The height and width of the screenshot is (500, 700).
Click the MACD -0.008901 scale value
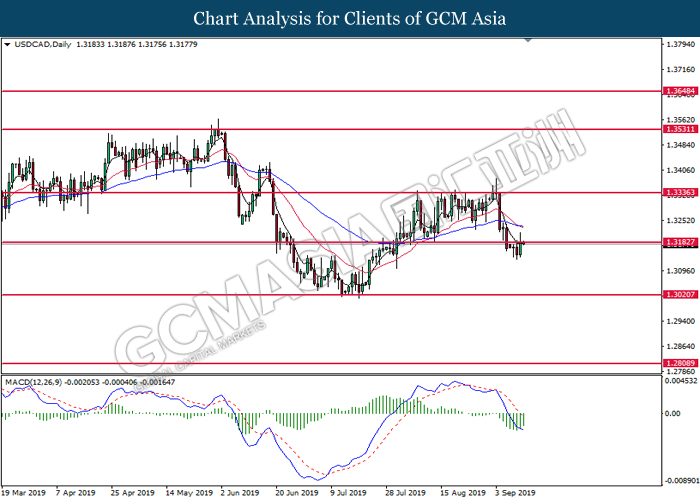(x=681, y=481)
